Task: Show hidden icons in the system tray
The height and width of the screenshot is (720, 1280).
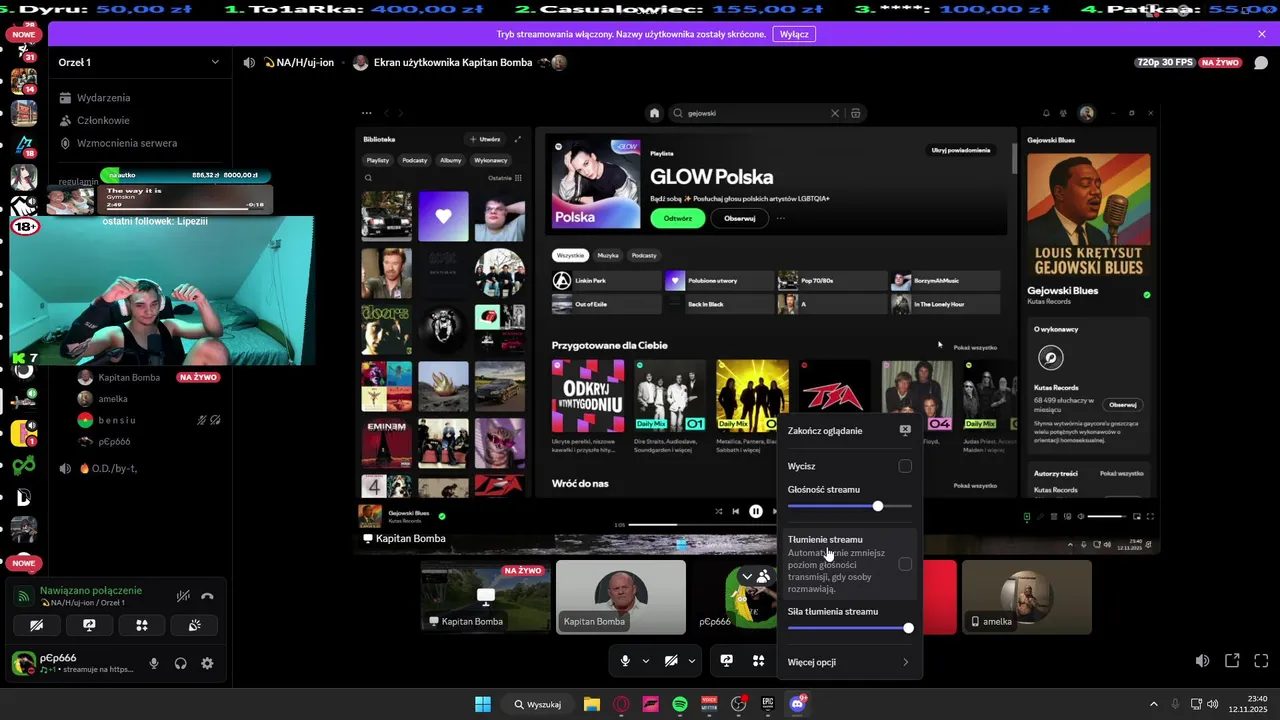Action: tap(1153, 704)
